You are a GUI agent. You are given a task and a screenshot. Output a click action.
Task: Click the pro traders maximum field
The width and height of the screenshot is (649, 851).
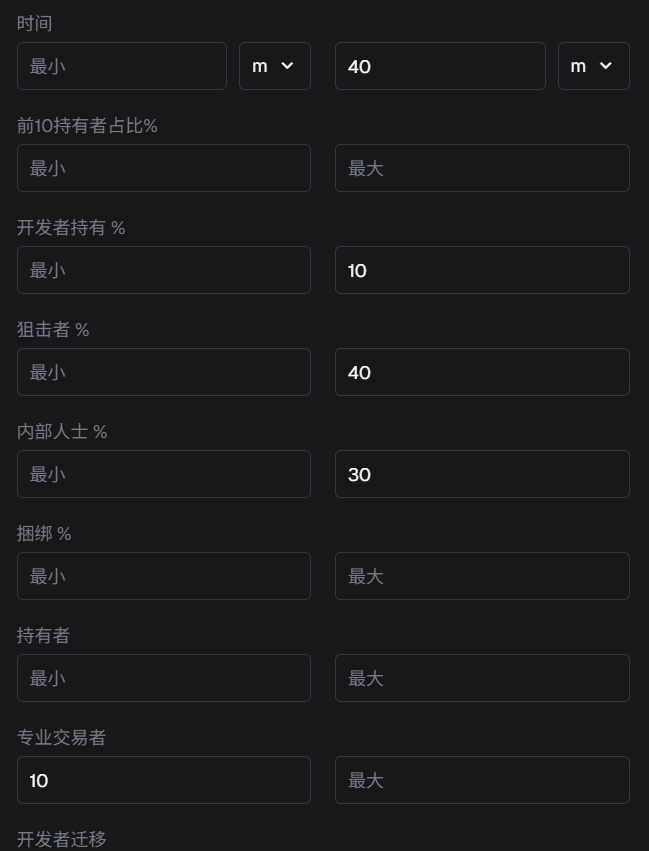click(482, 780)
